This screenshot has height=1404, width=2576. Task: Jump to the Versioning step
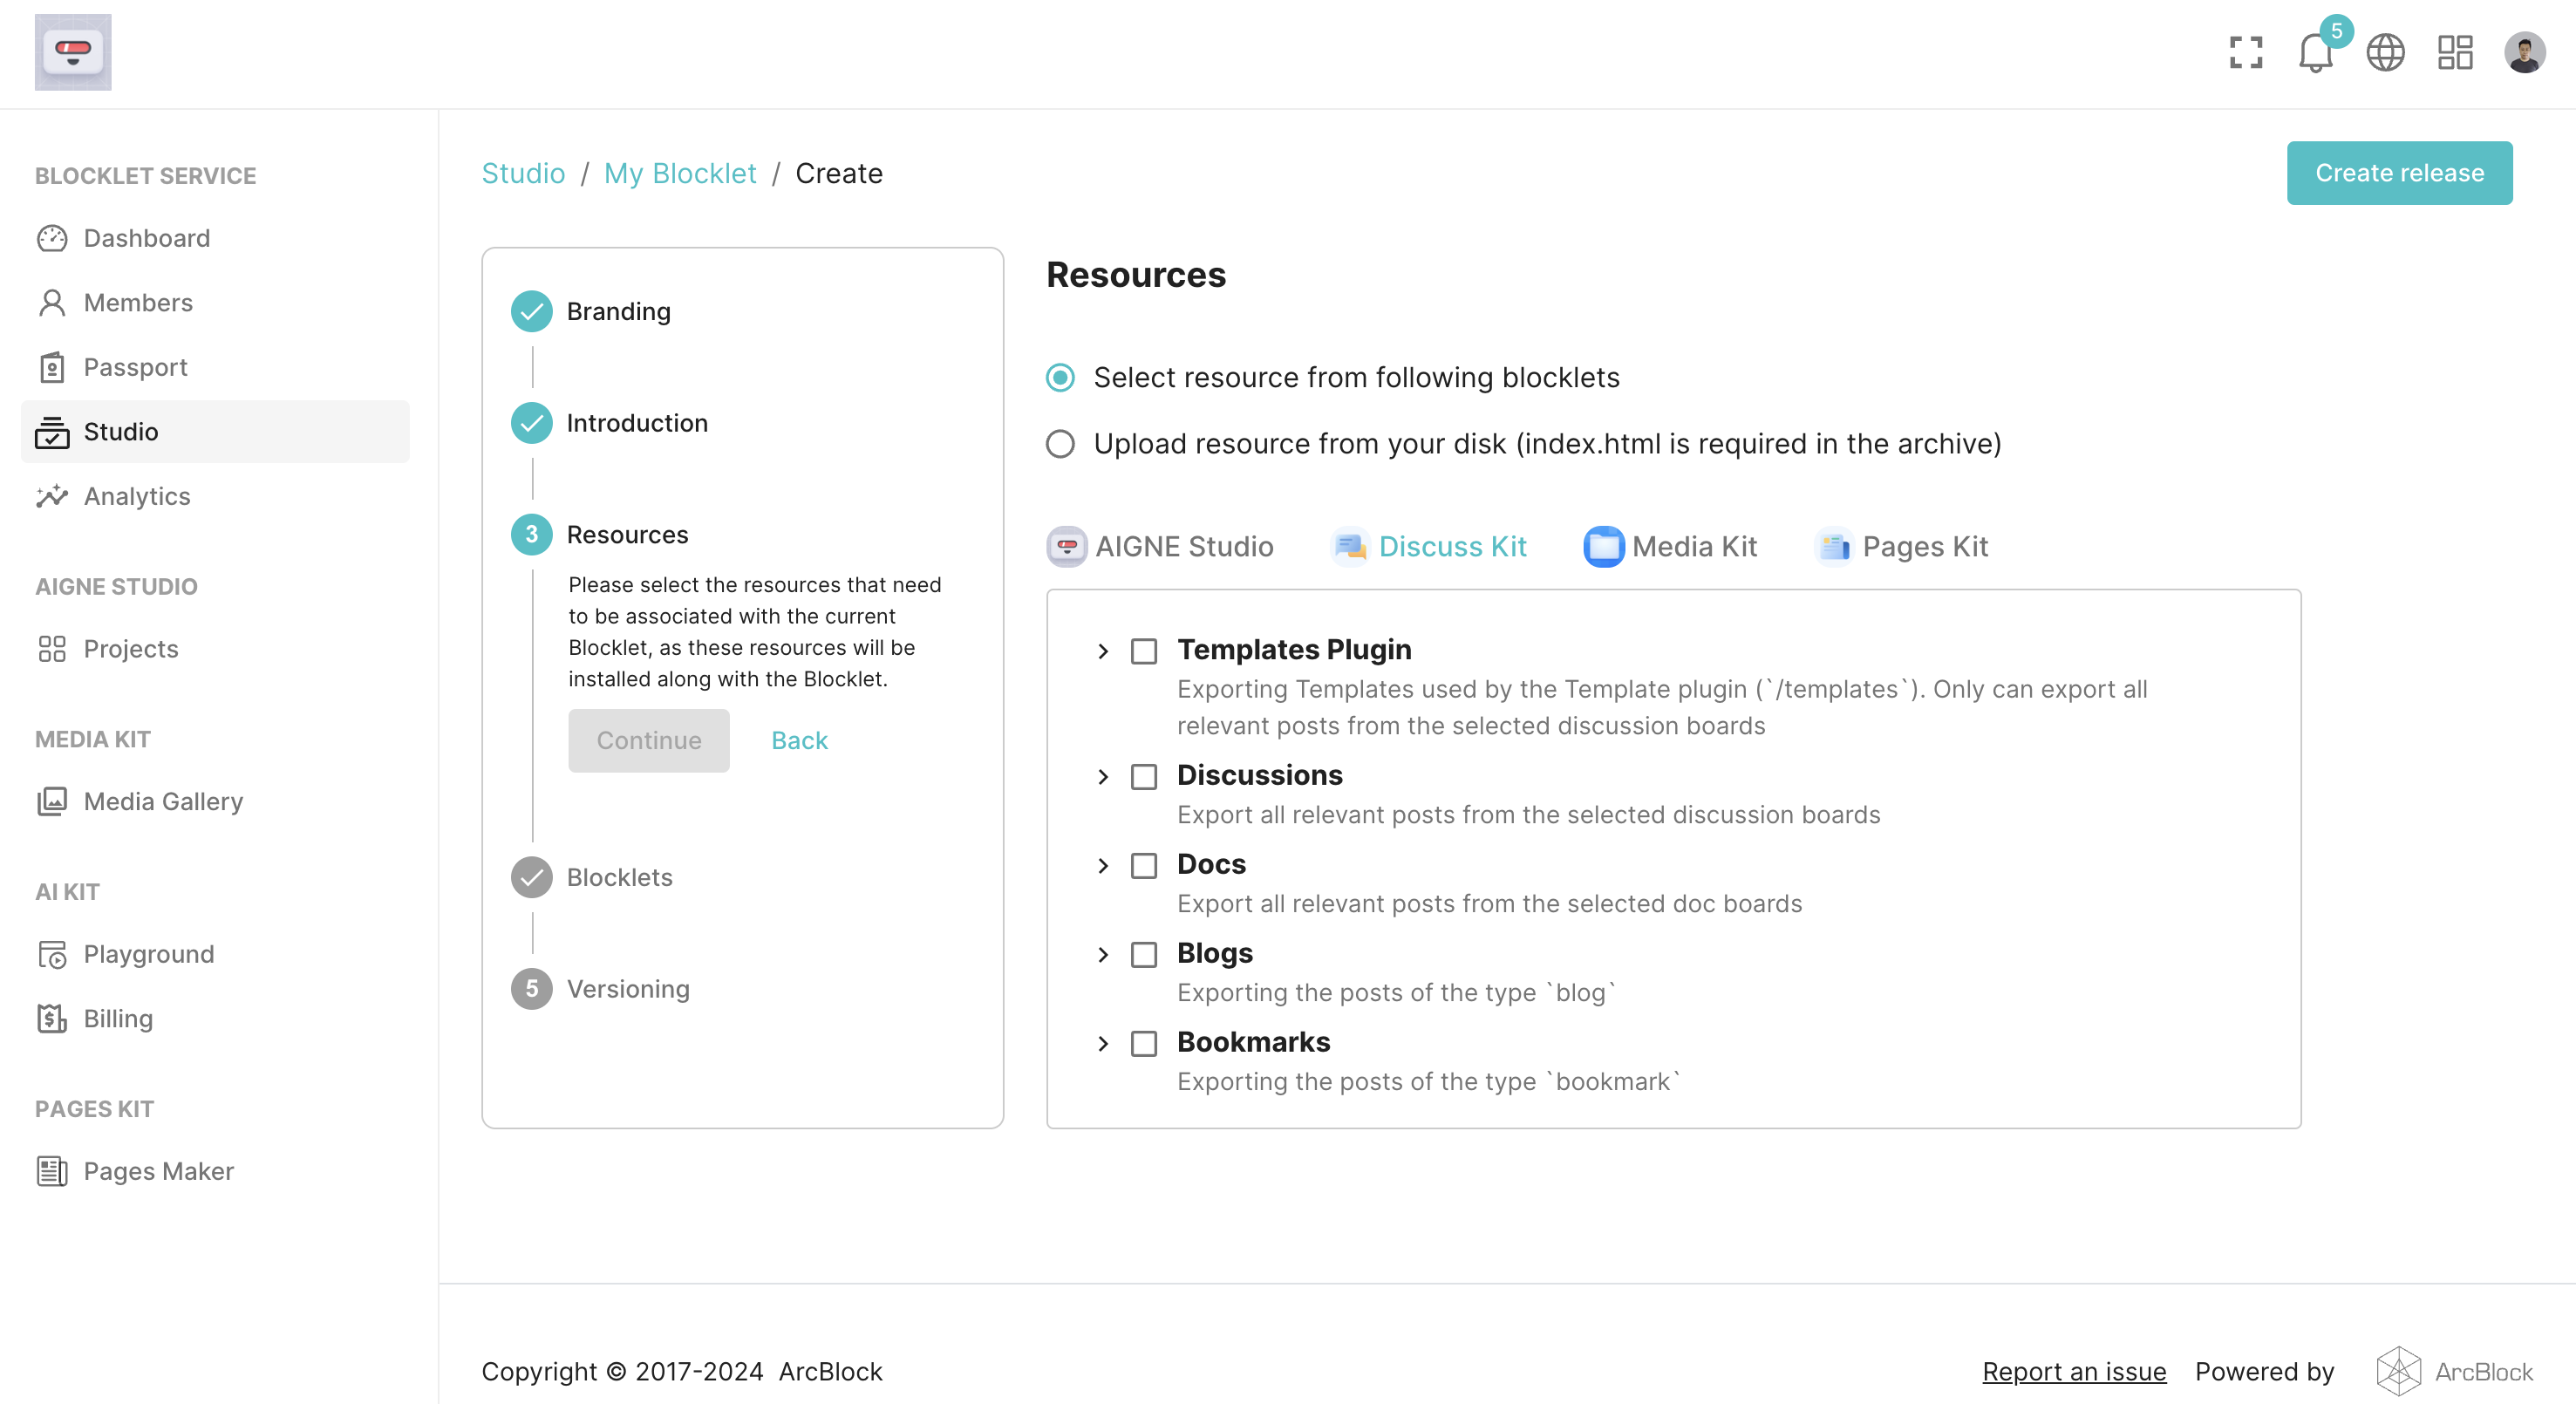point(628,989)
